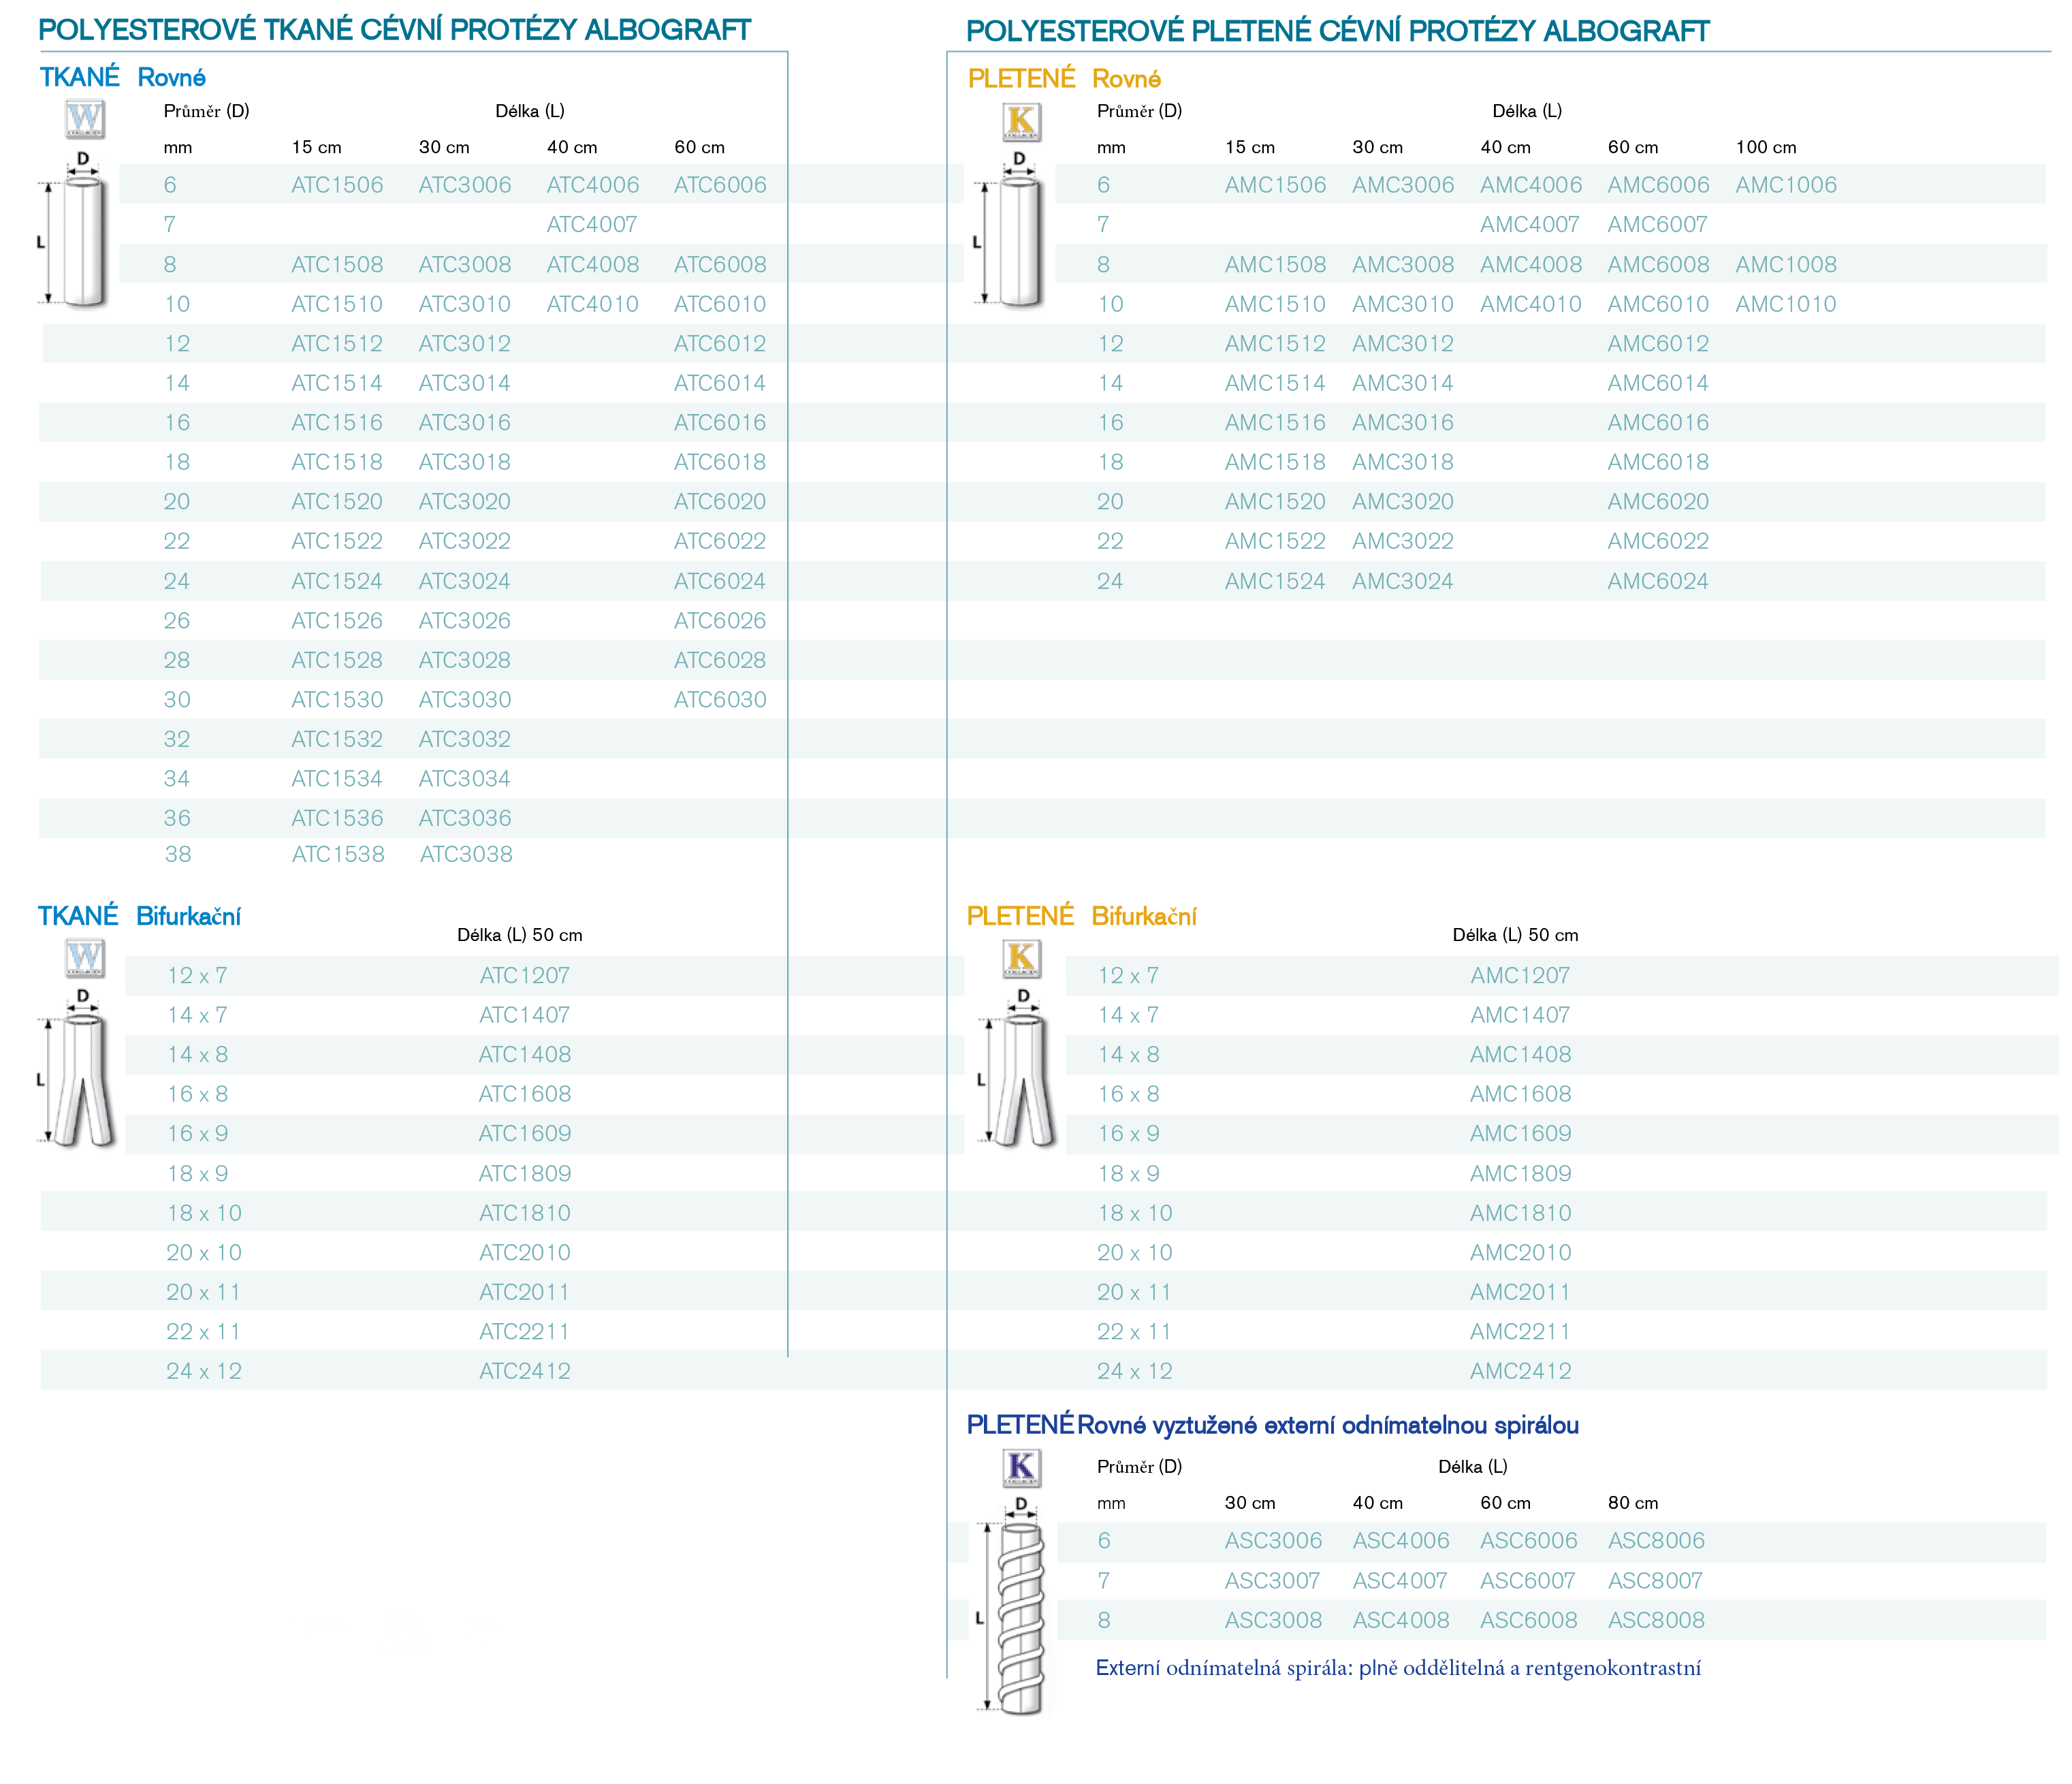The width and height of the screenshot is (2072, 1784).
Task: Click the TKANÉ Rovné section title
Action: point(122,77)
